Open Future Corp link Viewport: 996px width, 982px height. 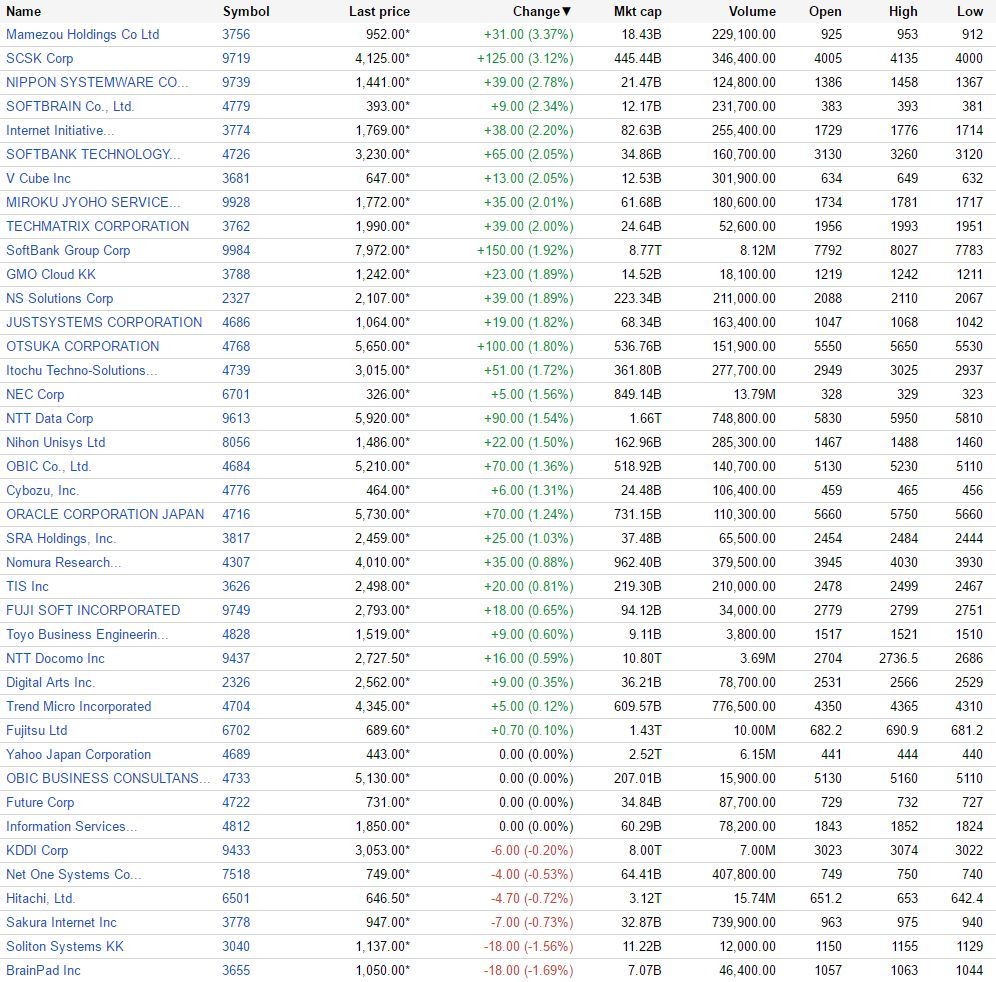pyautogui.click(x=40, y=802)
